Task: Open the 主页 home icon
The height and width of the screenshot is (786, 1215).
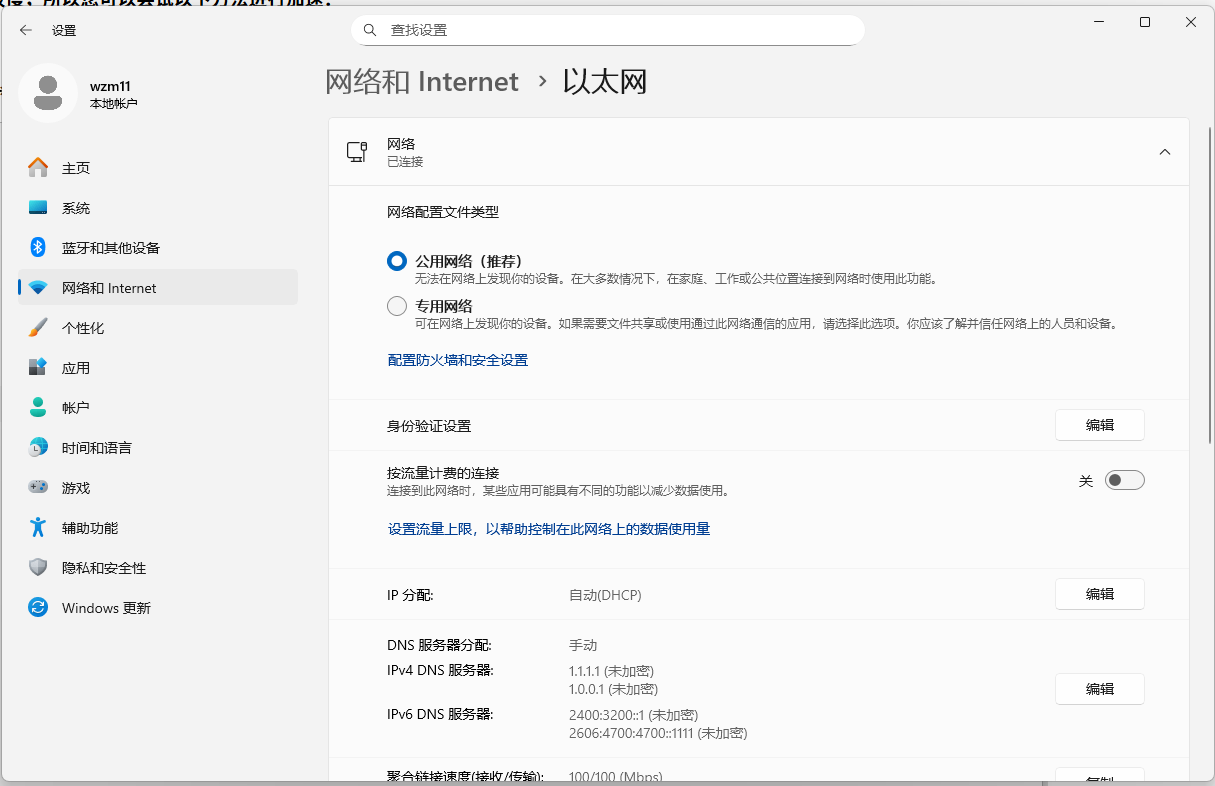Action: 37,167
